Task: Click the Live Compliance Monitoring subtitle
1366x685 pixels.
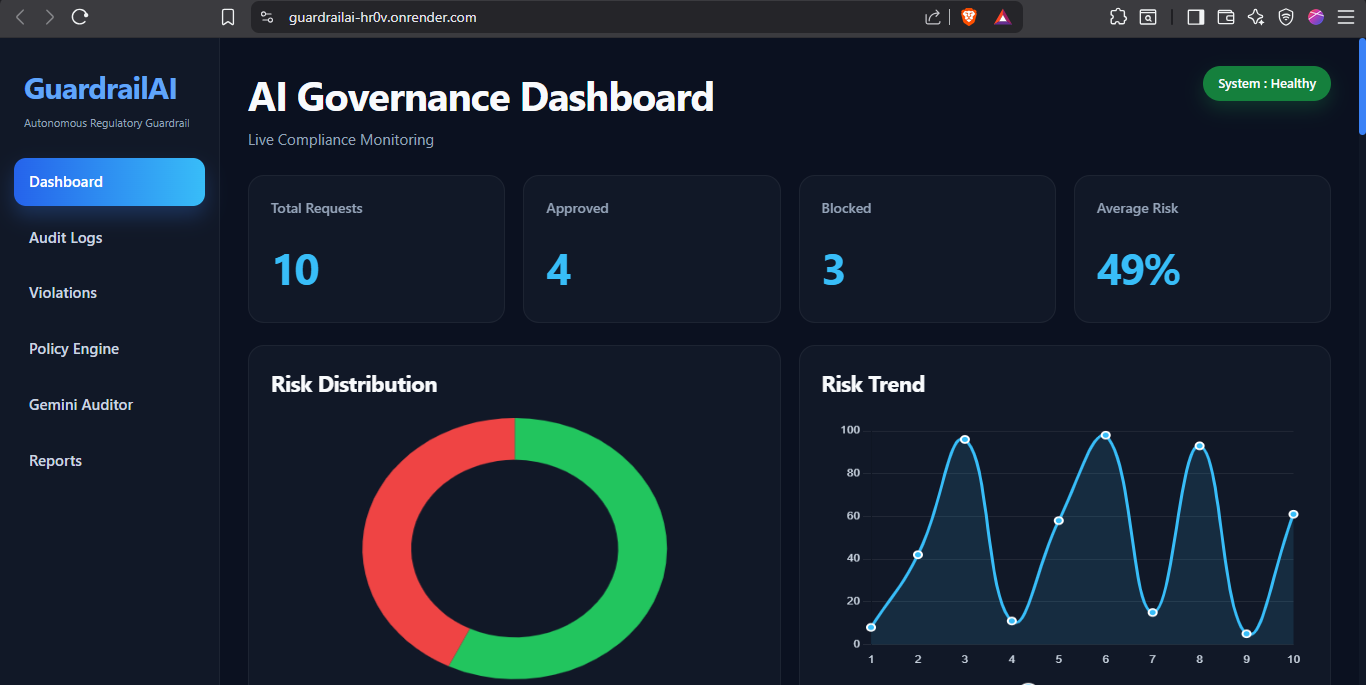Action: [341, 140]
